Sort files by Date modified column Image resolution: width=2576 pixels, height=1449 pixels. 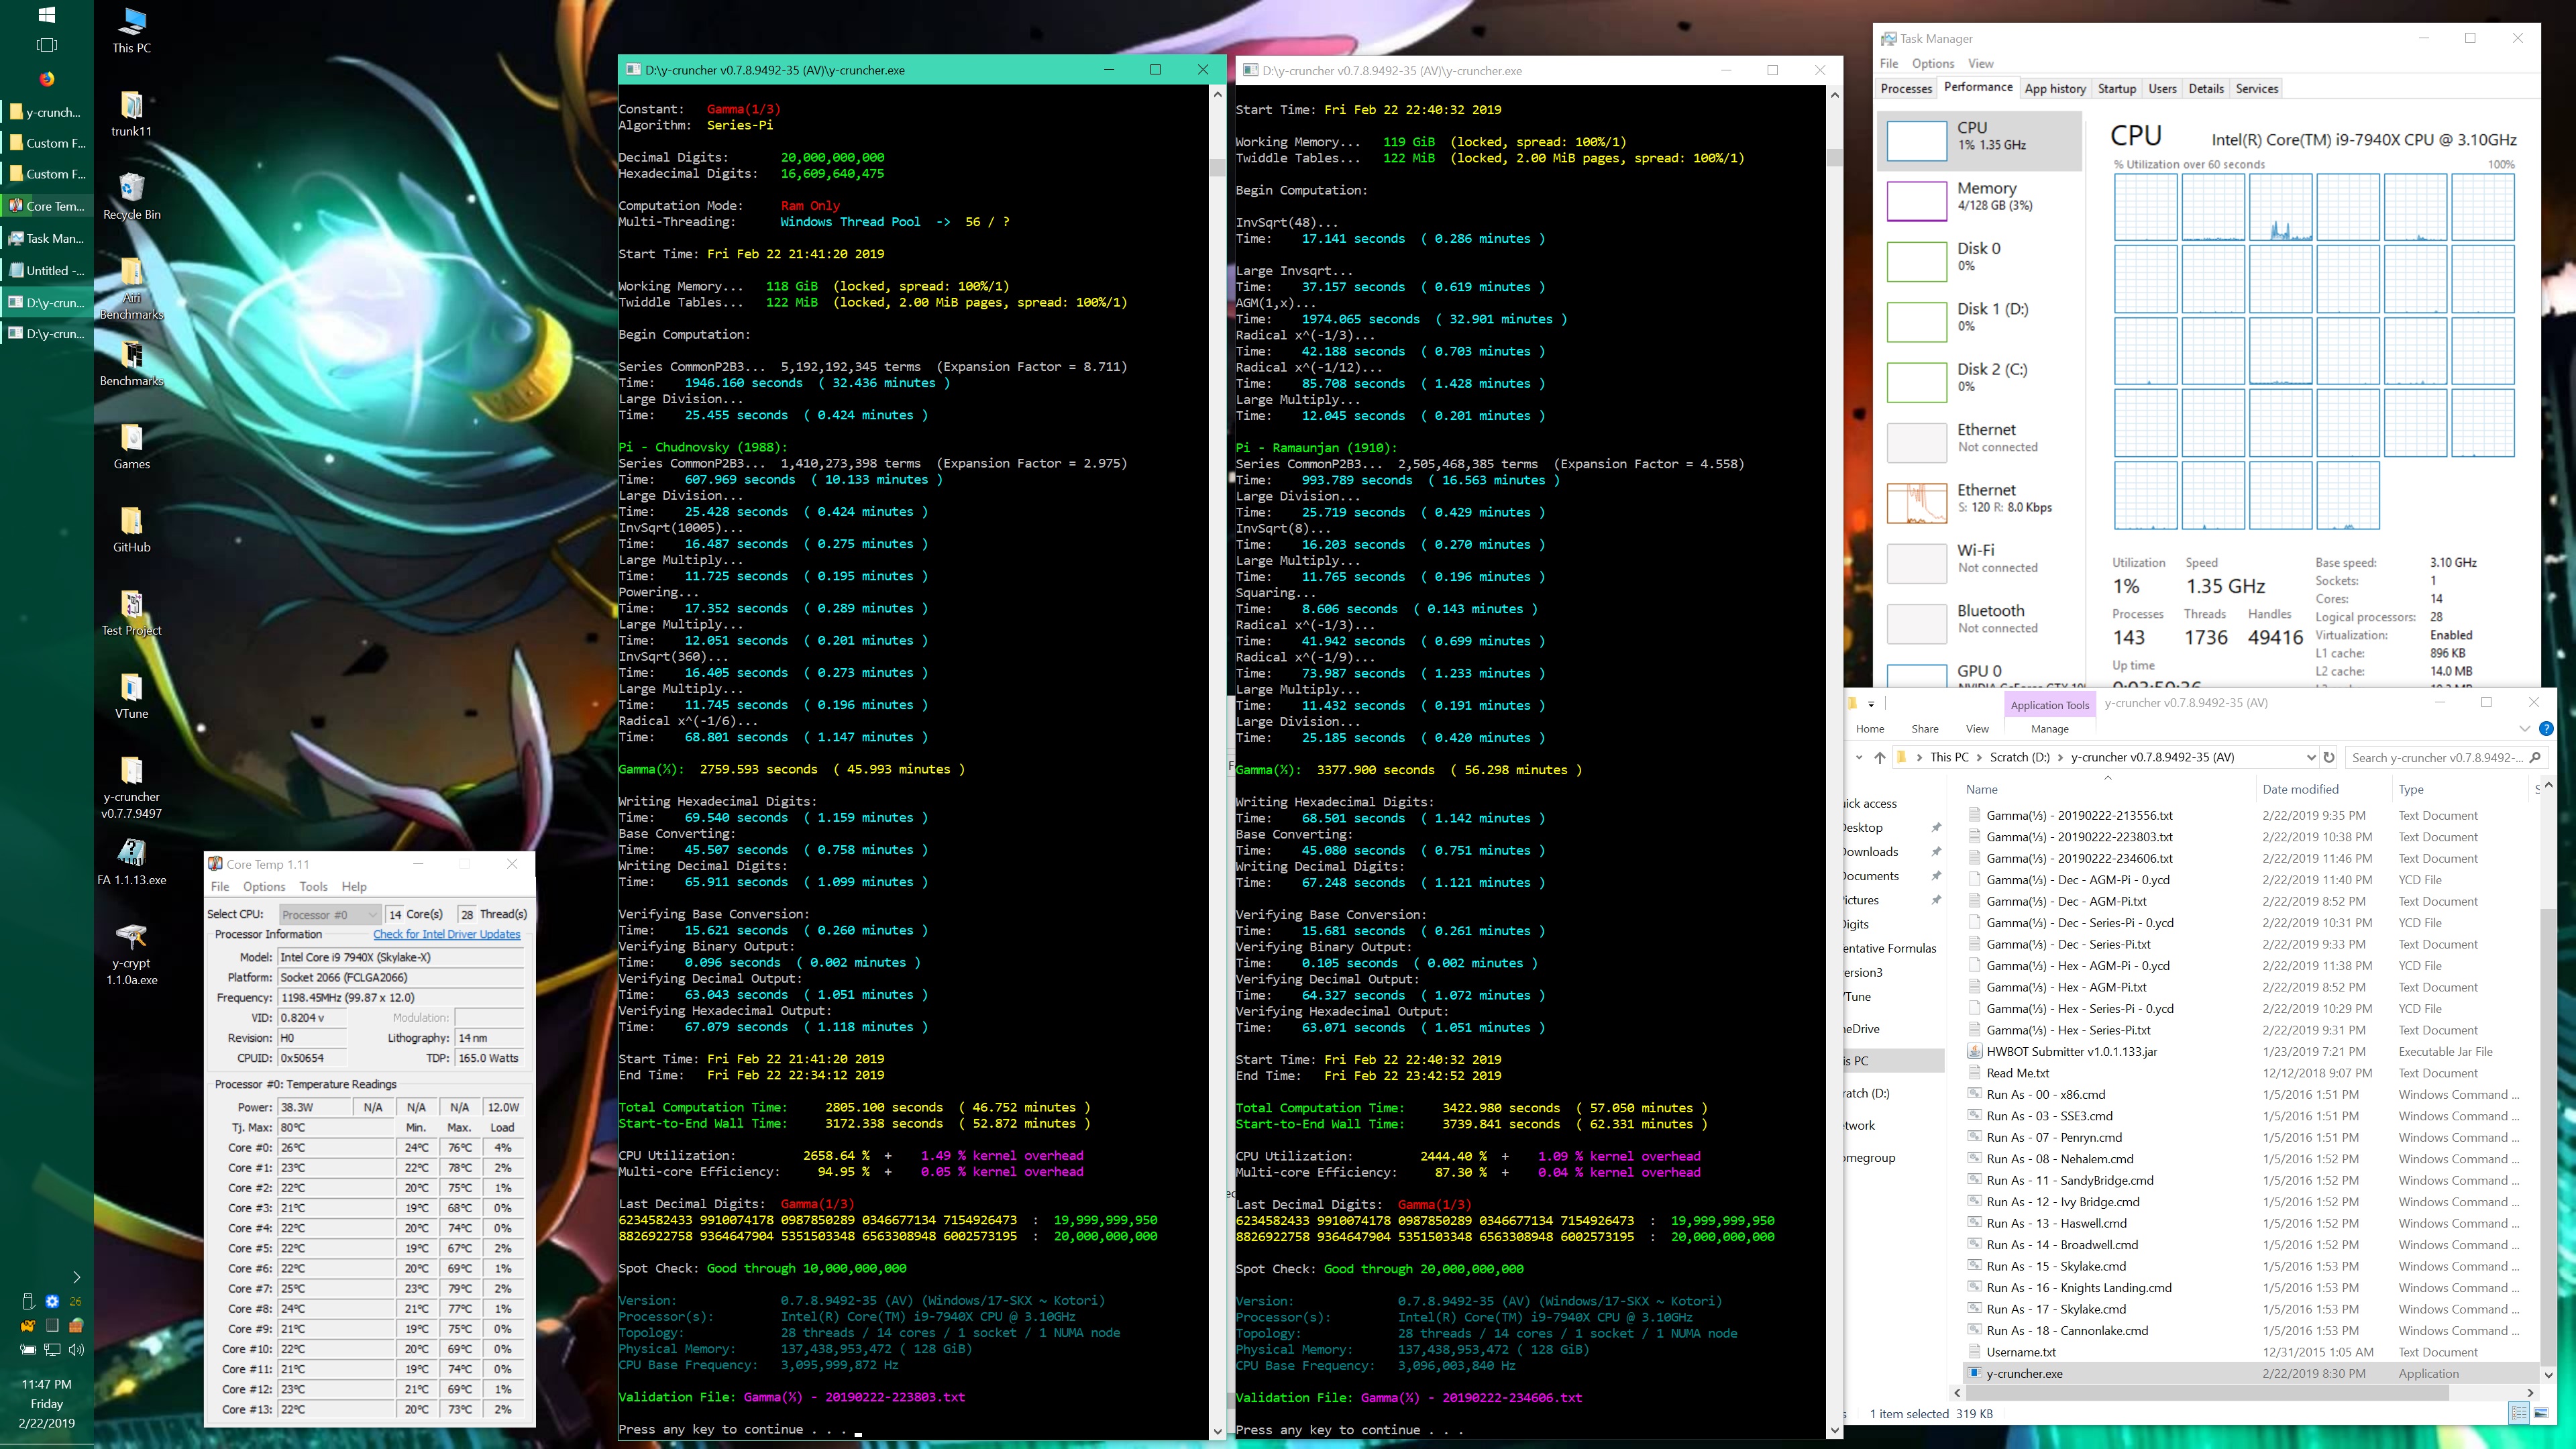point(2300,789)
